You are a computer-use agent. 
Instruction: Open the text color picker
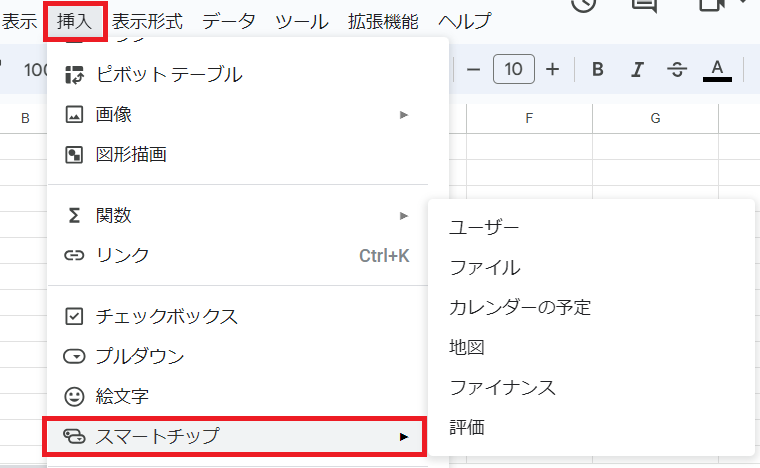point(717,69)
